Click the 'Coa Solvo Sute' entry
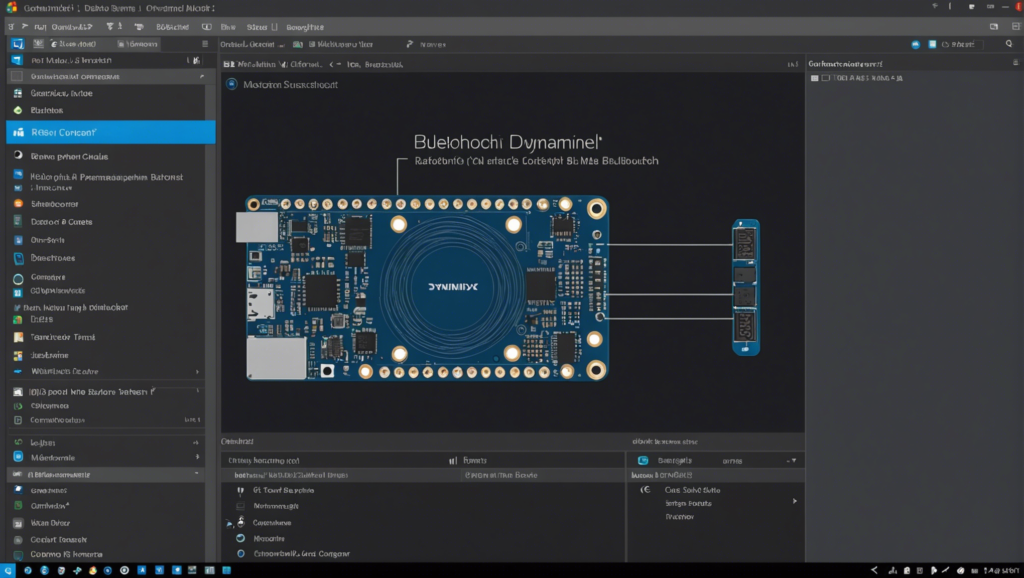 pyautogui.click(x=692, y=490)
